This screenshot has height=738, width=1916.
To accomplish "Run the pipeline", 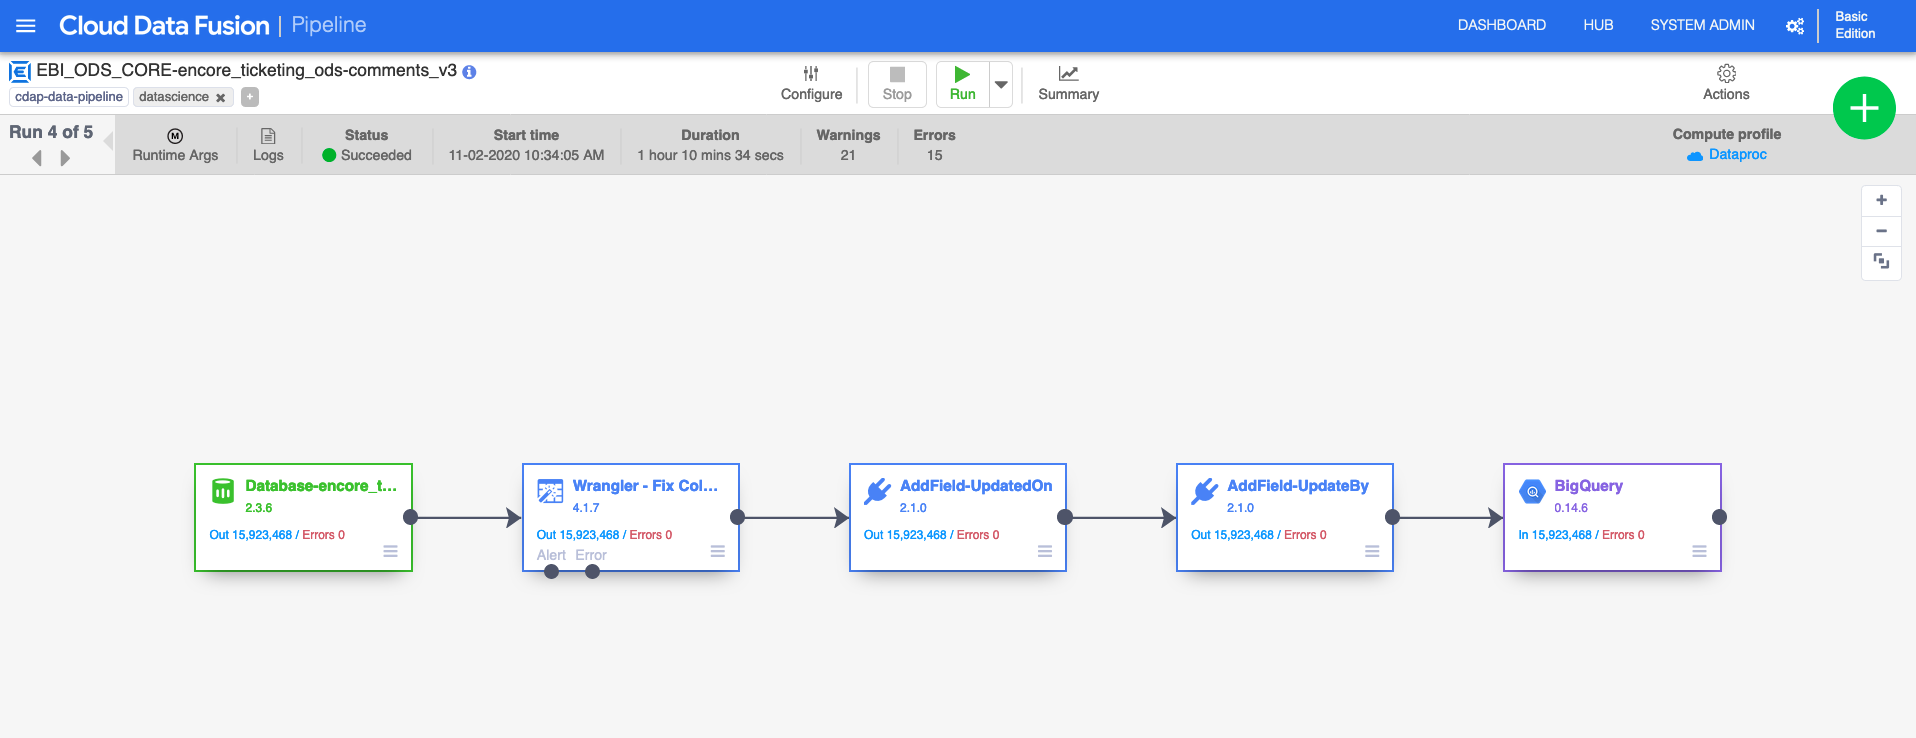I will click(962, 84).
